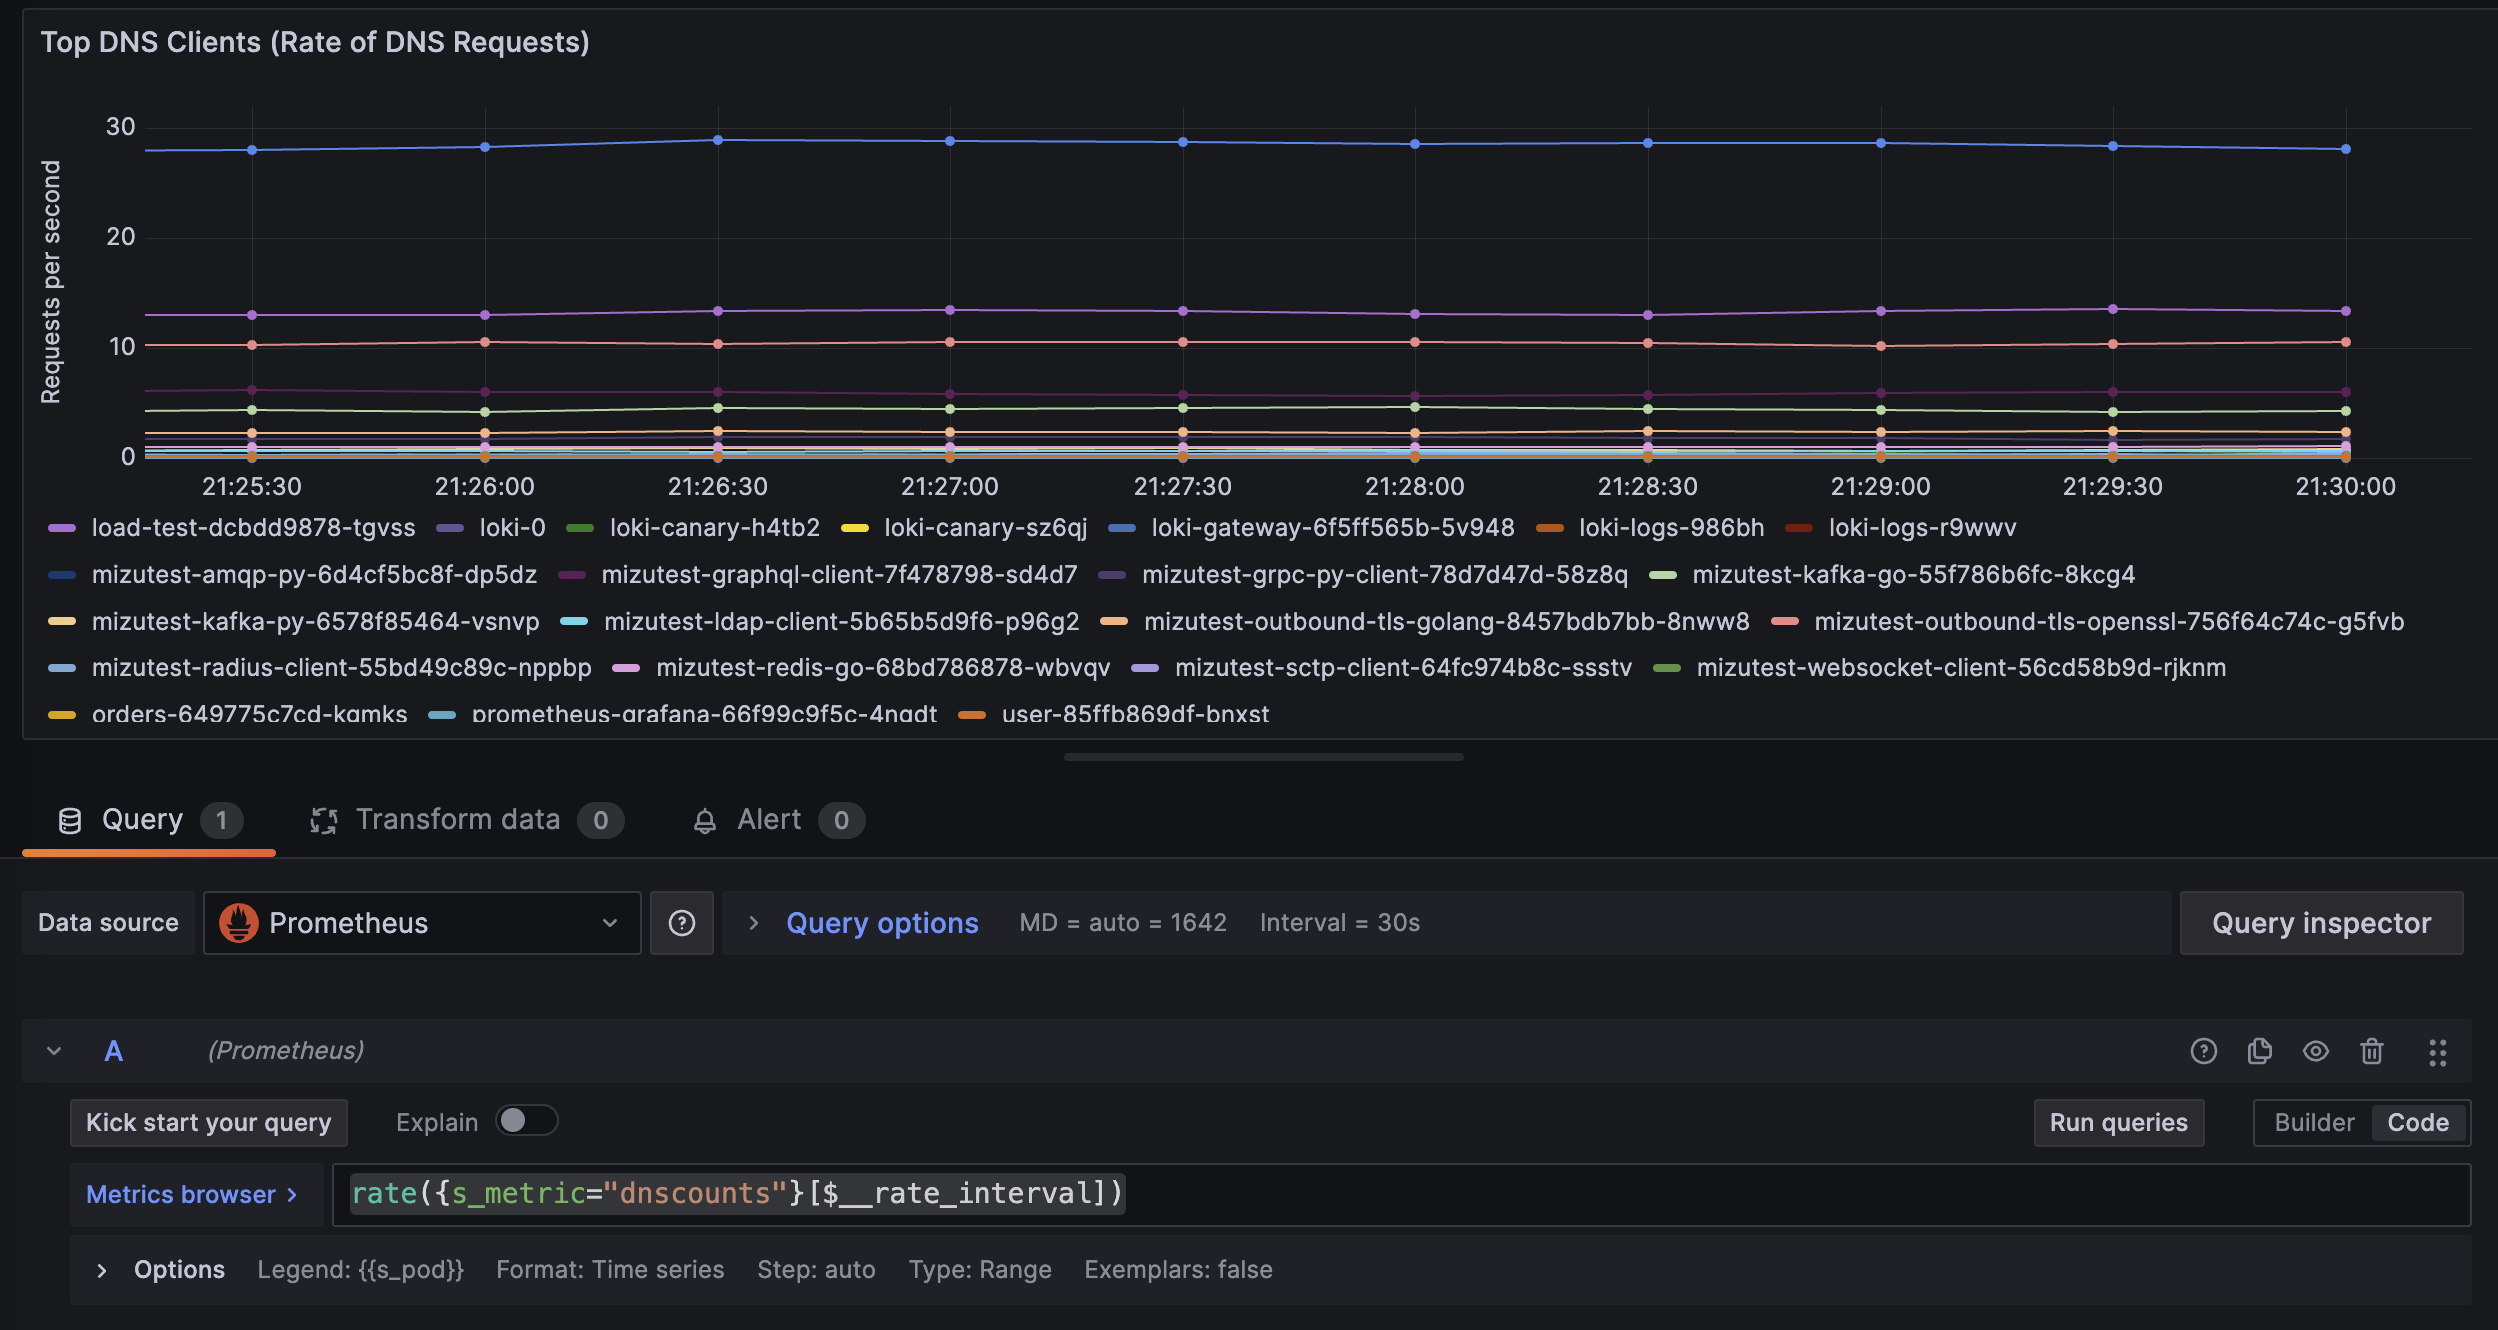Click the Bell alert icon
Viewport: 2498px width, 1330px height.
700,819
